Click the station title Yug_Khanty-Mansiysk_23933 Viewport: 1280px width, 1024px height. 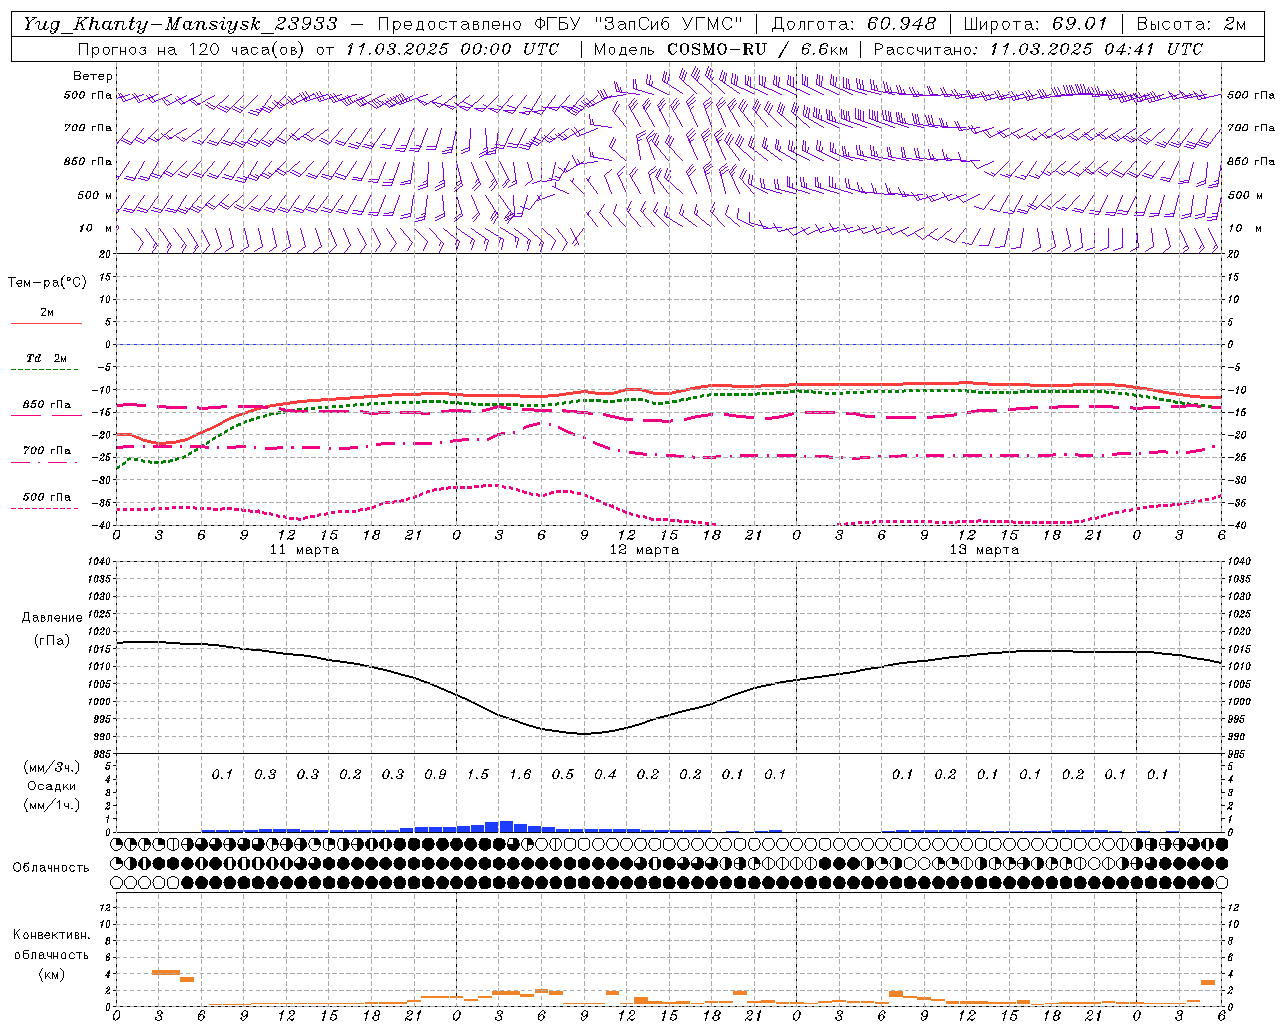click(180, 24)
